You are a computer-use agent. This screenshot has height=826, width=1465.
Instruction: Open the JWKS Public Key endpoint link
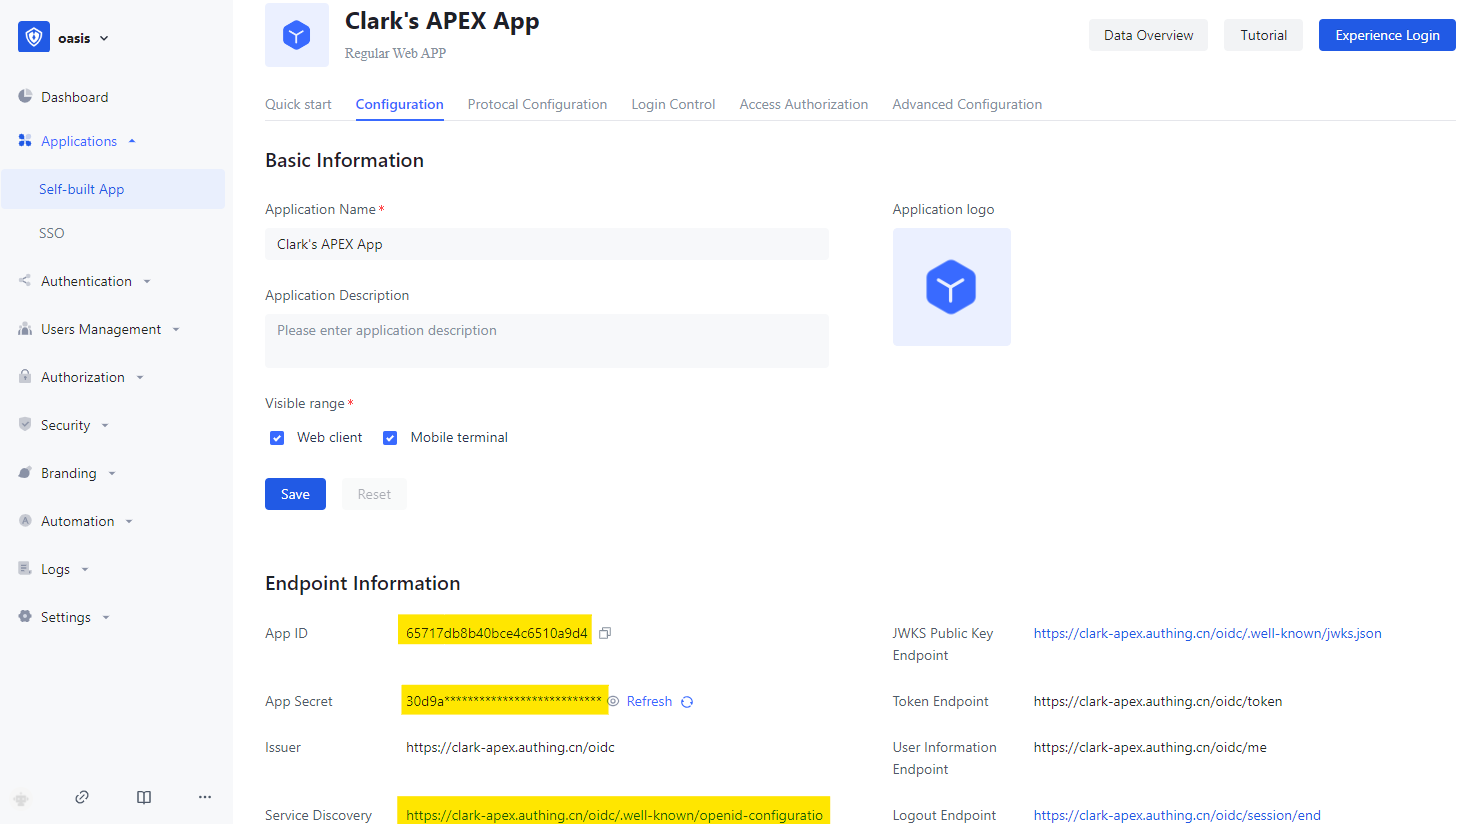(1207, 633)
